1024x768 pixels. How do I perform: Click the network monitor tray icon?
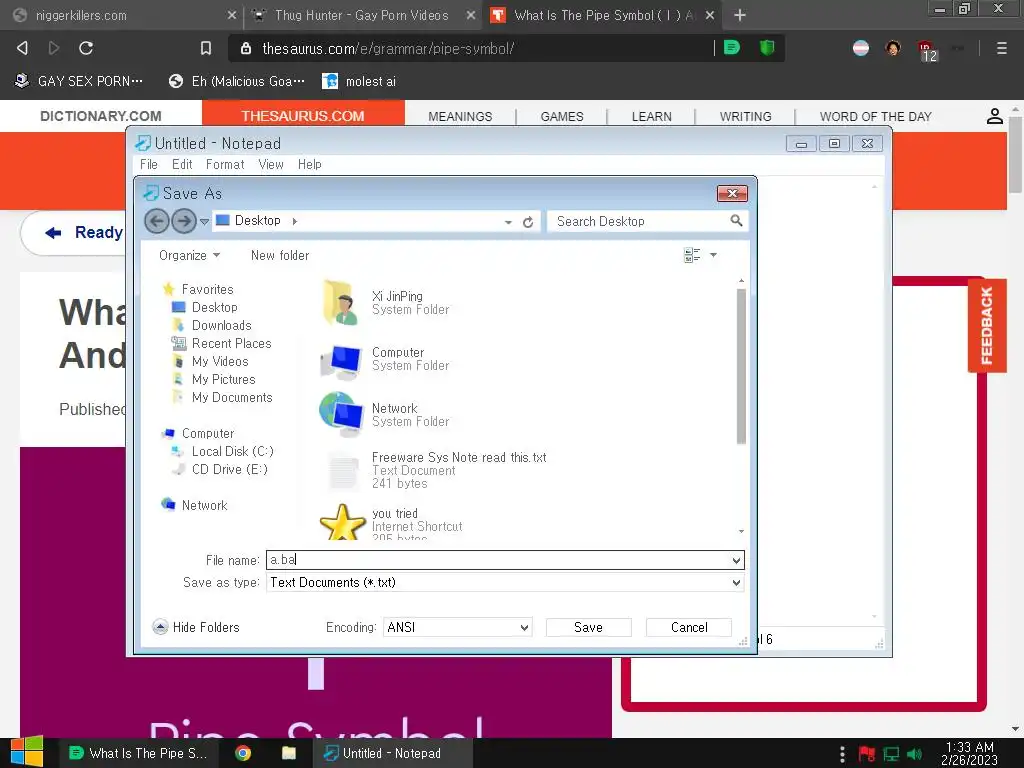click(891, 754)
